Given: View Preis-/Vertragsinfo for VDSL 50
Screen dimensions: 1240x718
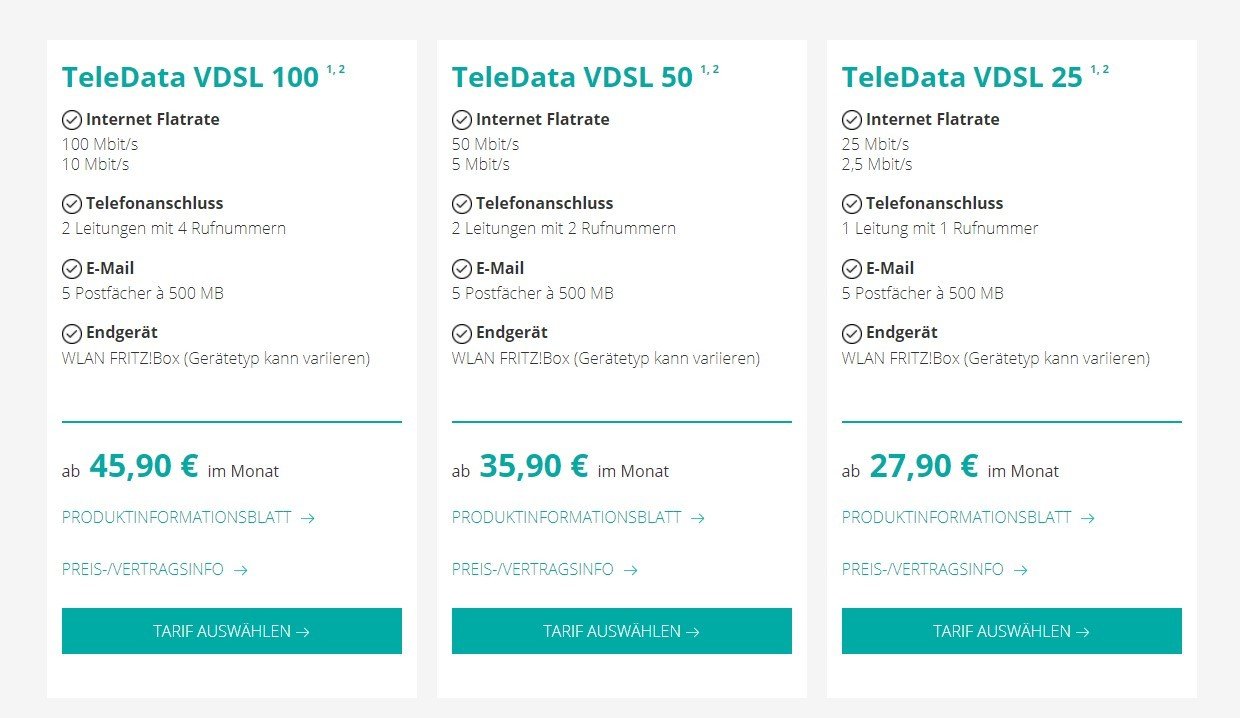Looking at the screenshot, I should [545, 570].
